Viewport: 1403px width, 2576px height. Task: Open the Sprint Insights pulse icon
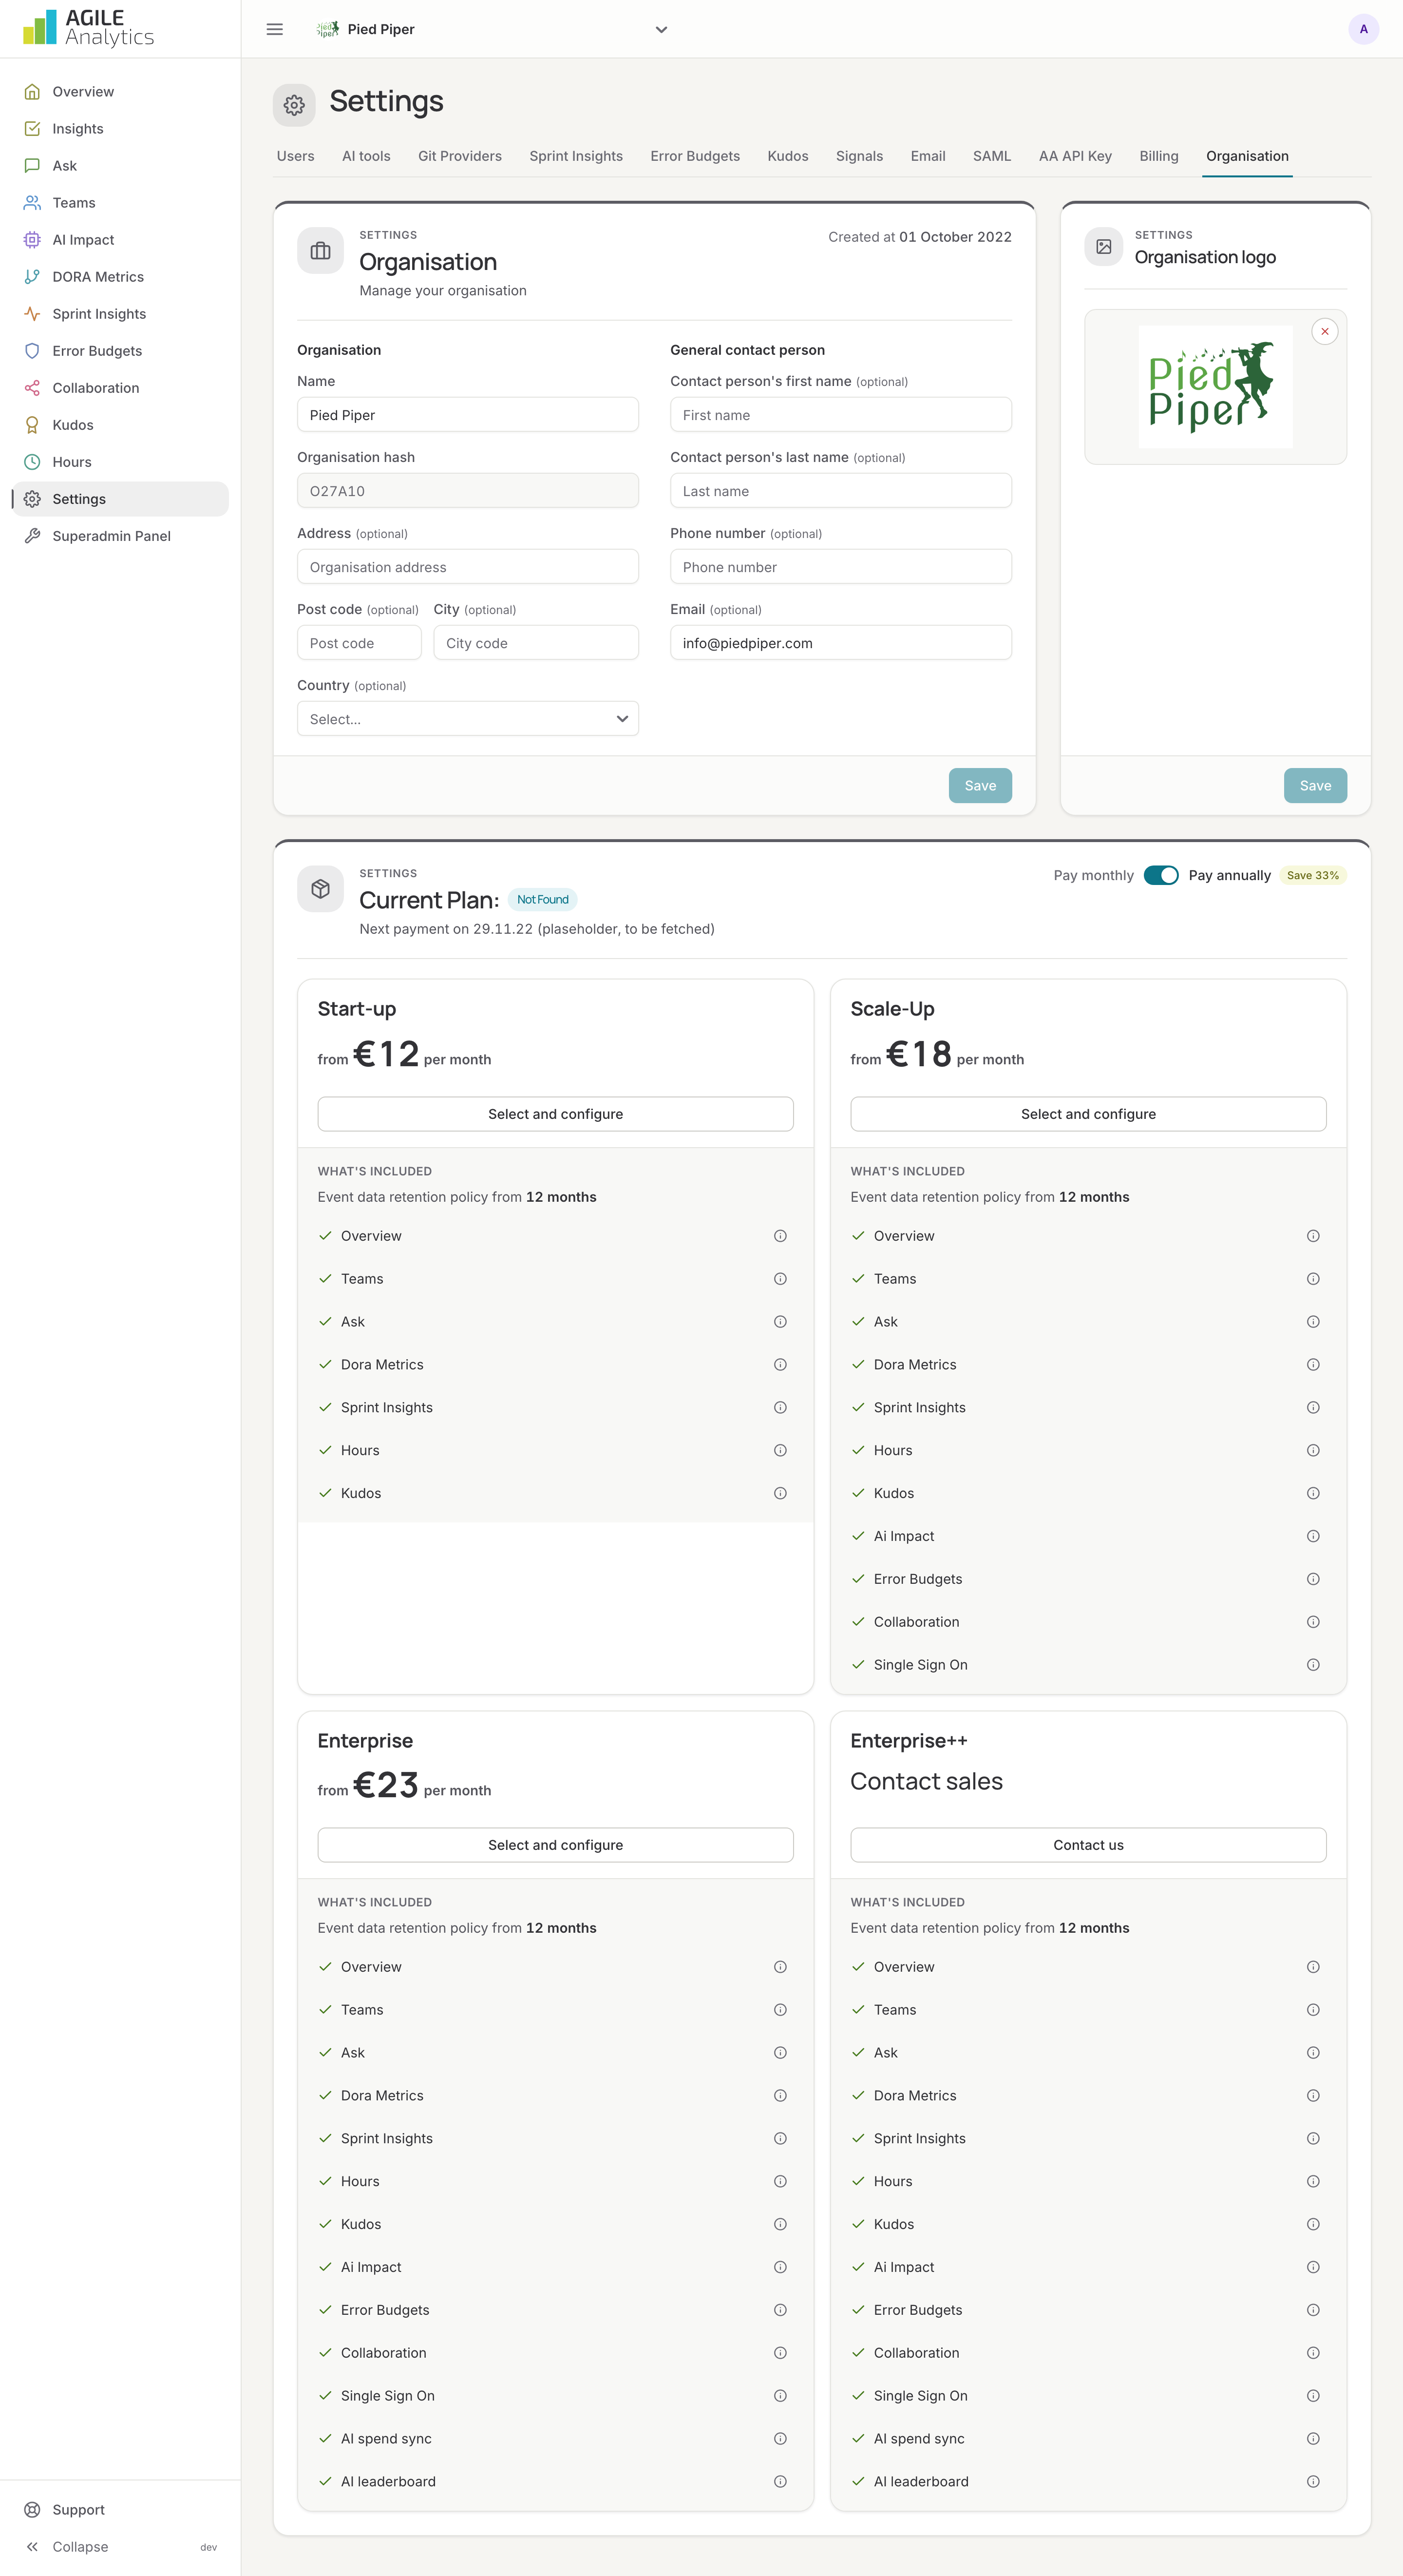point(32,314)
